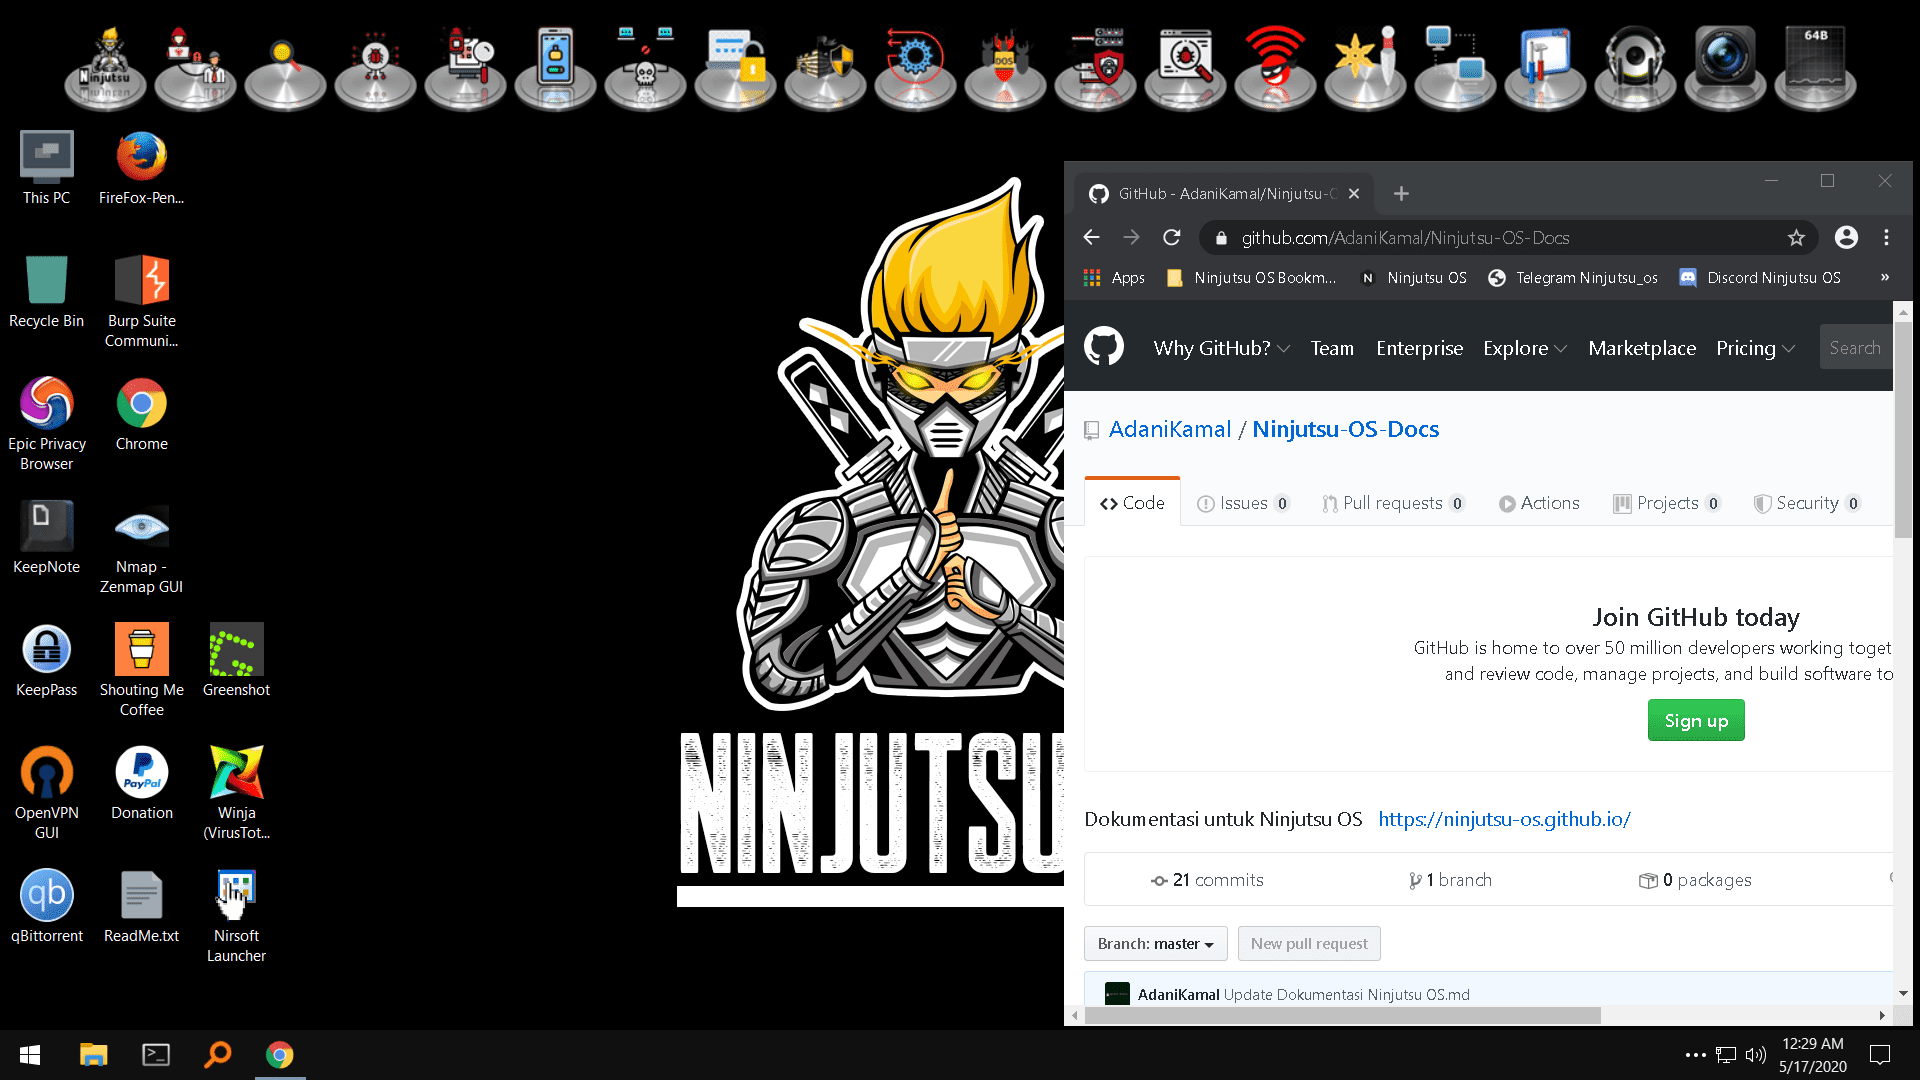1920x1080 pixels.
Task: Open Windows Start menu
Action: (x=30, y=1054)
